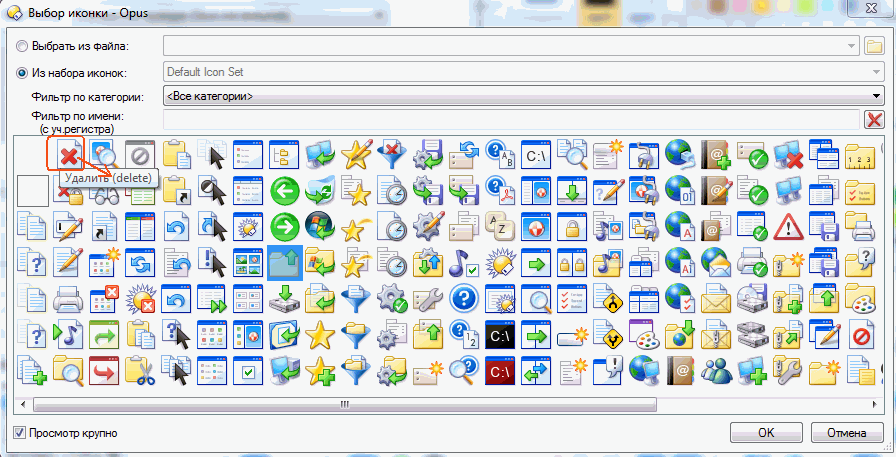Select the red X delete icon
The height and width of the screenshot is (457, 896).
69,155
